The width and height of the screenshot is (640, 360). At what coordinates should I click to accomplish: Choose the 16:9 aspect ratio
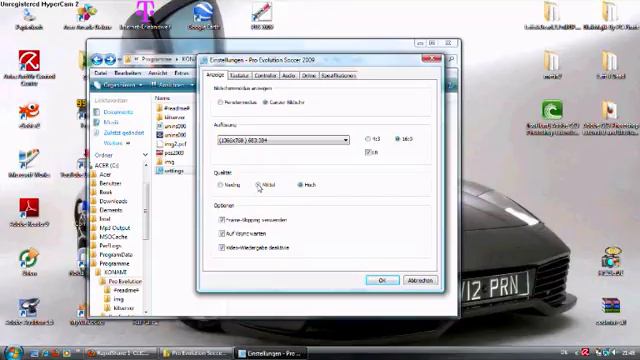tap(397, 139)
